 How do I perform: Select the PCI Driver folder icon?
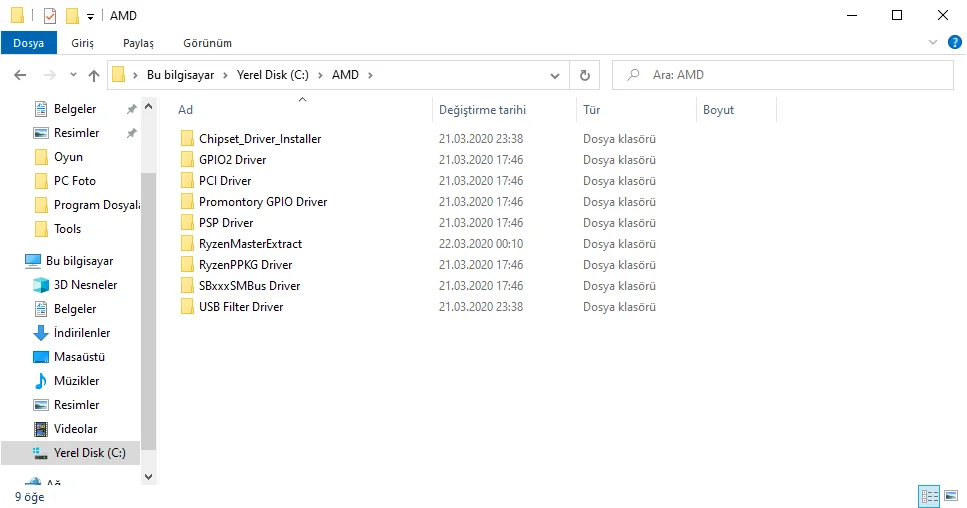[187, 181]
